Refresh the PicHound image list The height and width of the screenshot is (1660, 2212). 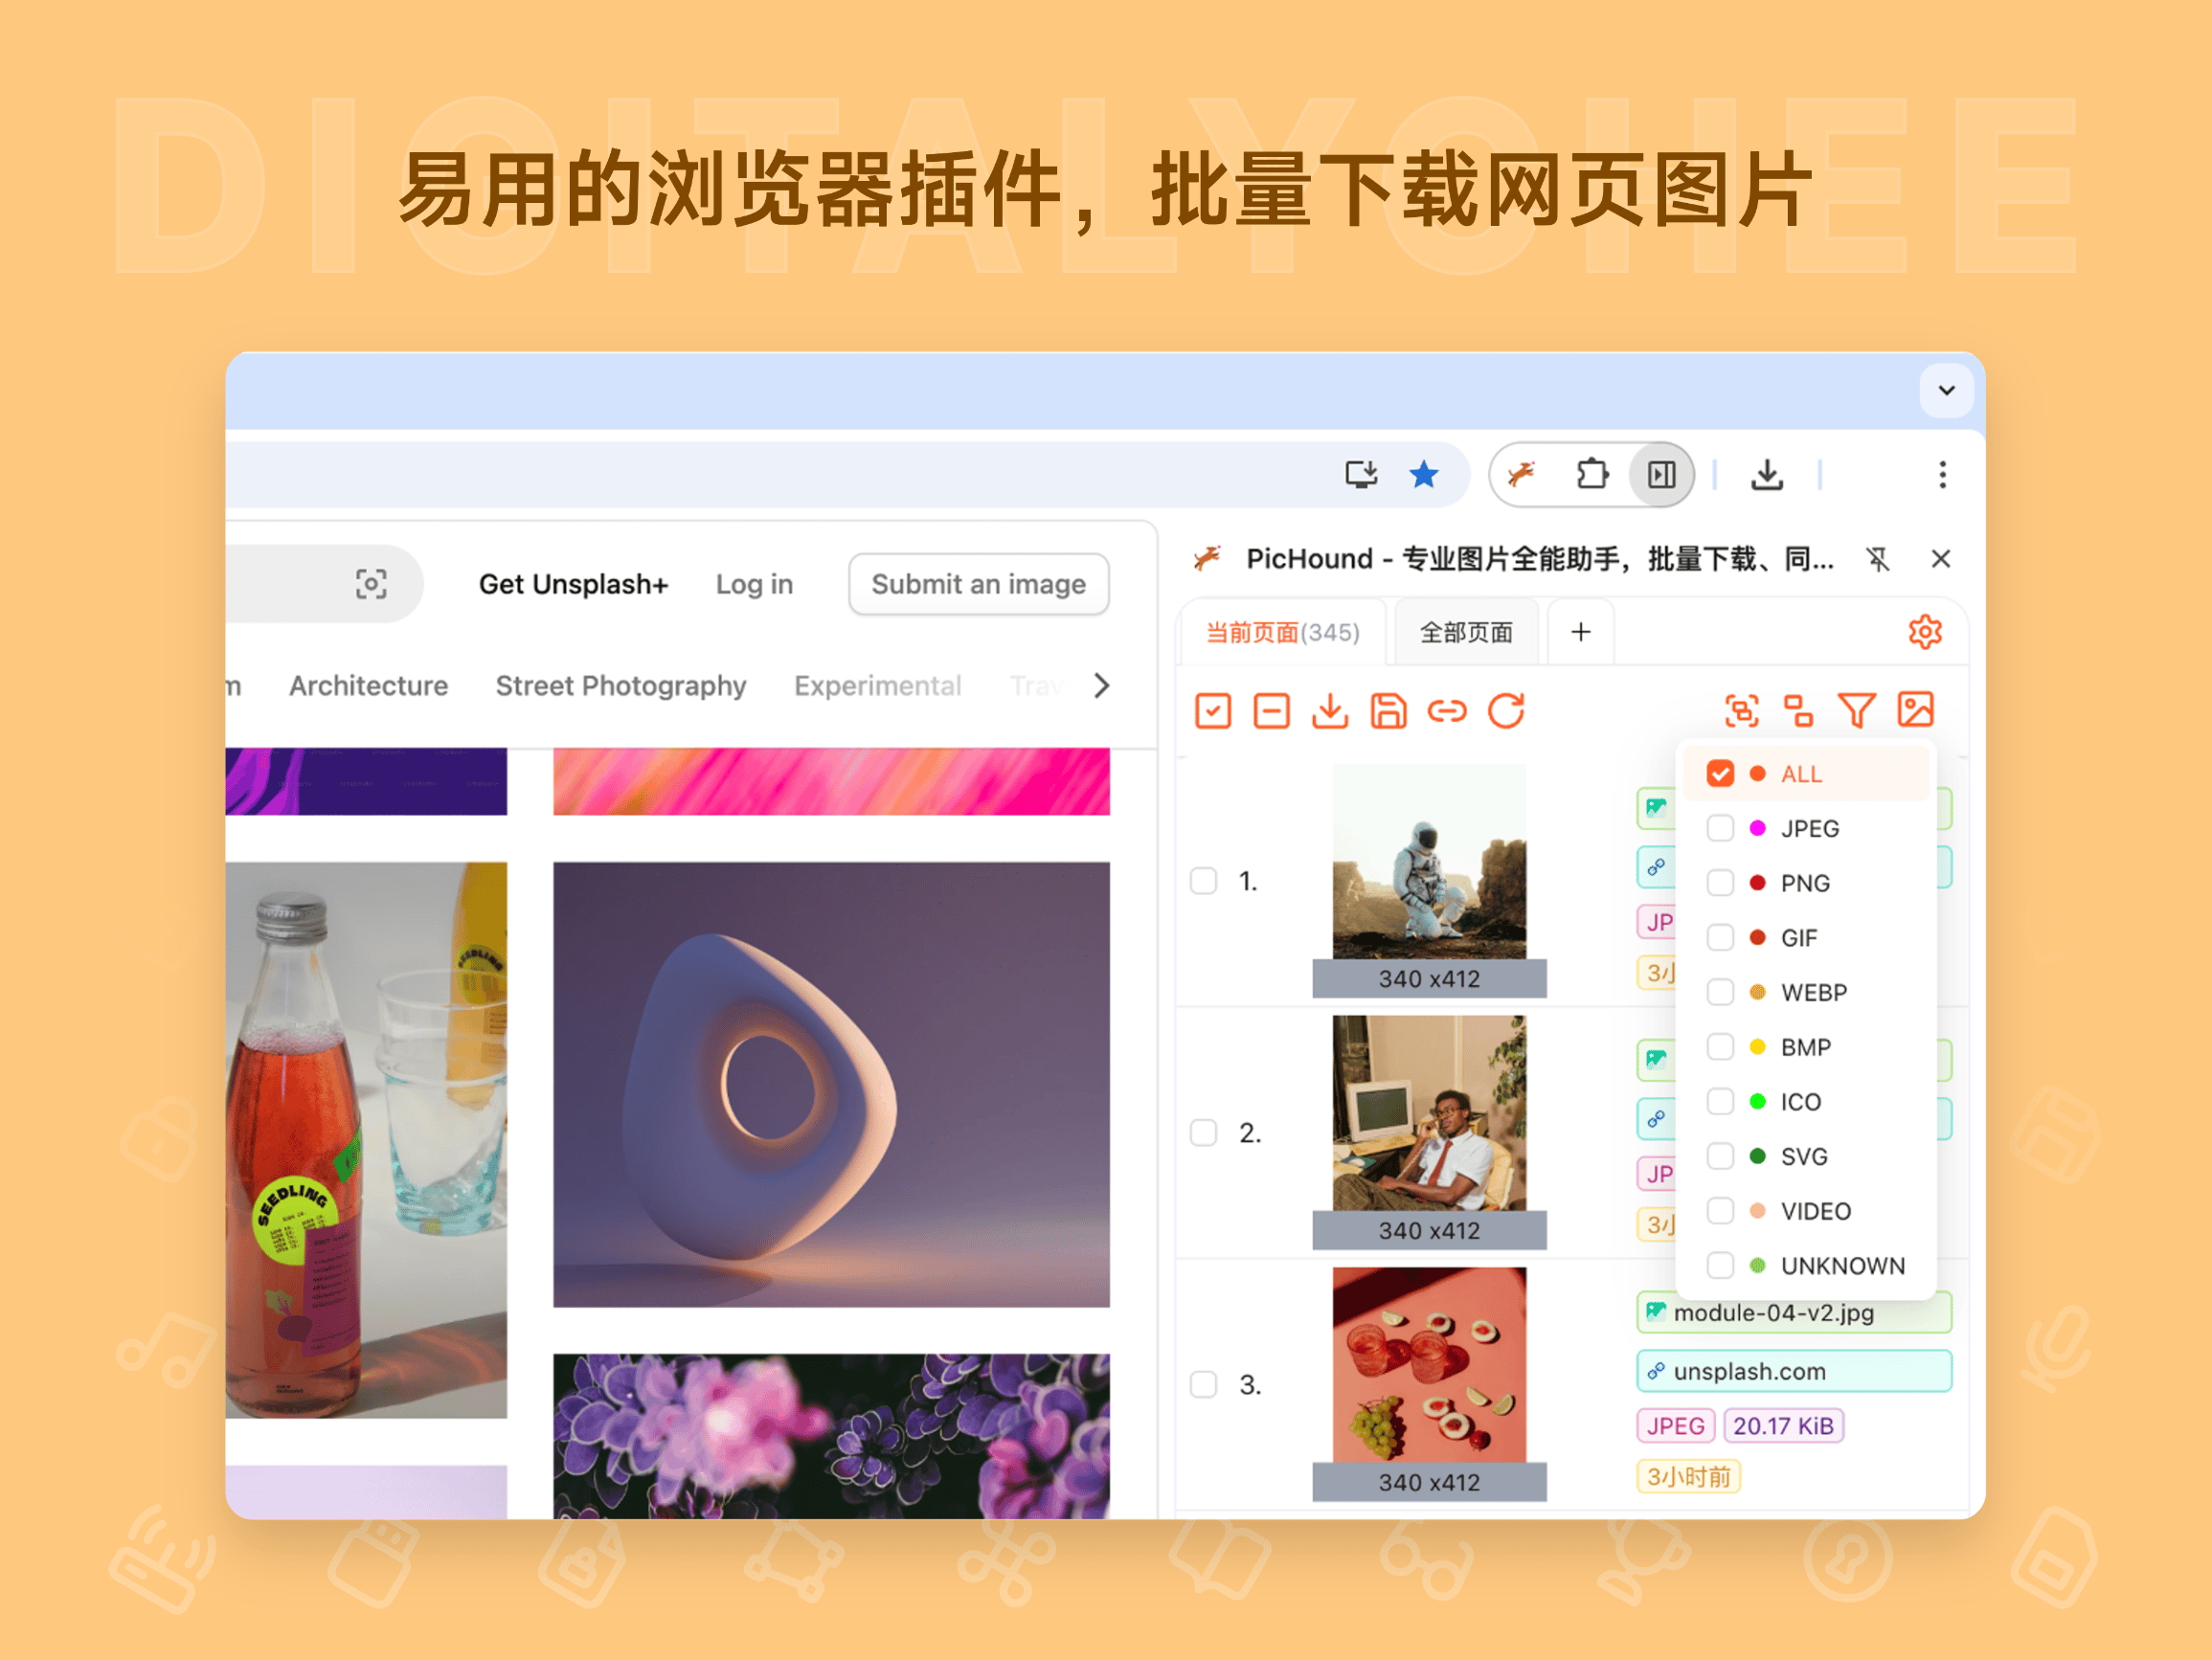(1505, 711)
